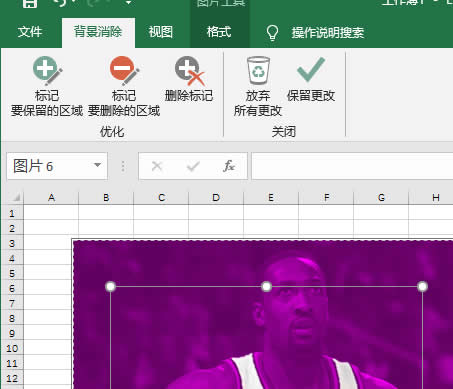Select column G header

pyautogui.click(x=381, y=198)
